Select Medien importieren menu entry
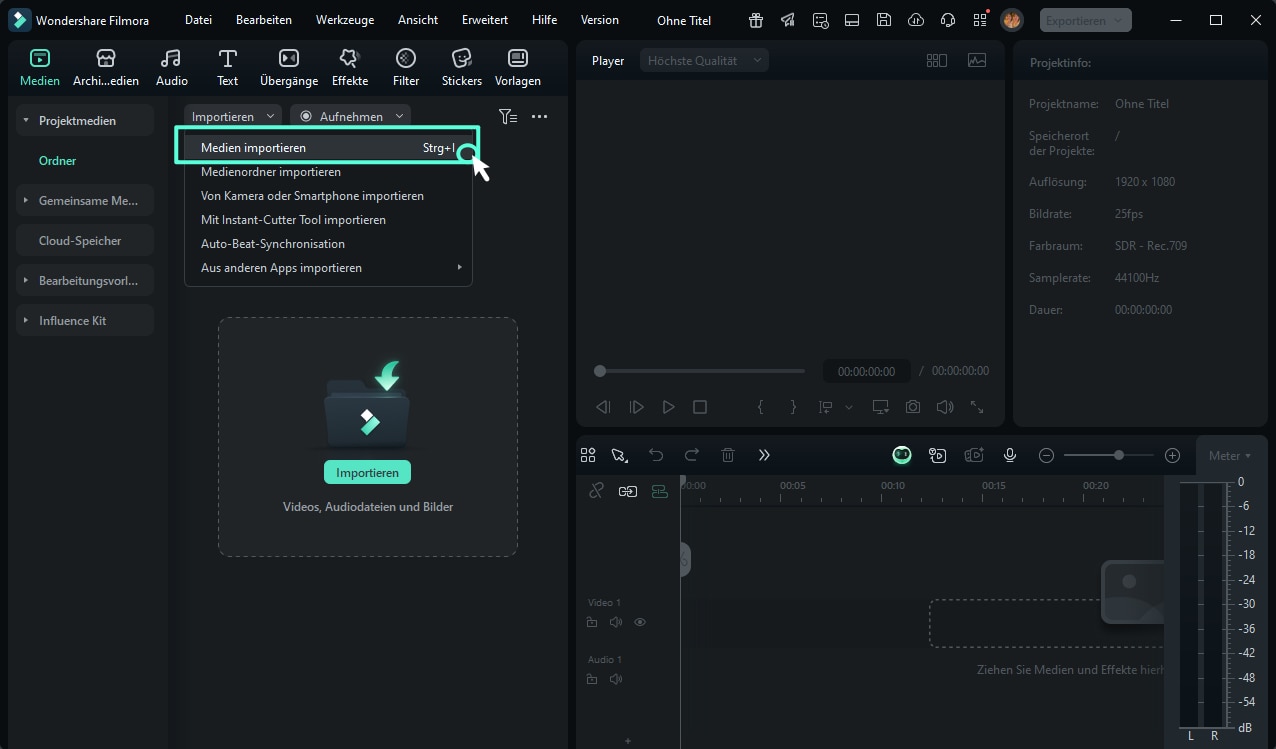This screenshot has height=749, width=1276. pyautogui.click(x=328, y=148)
